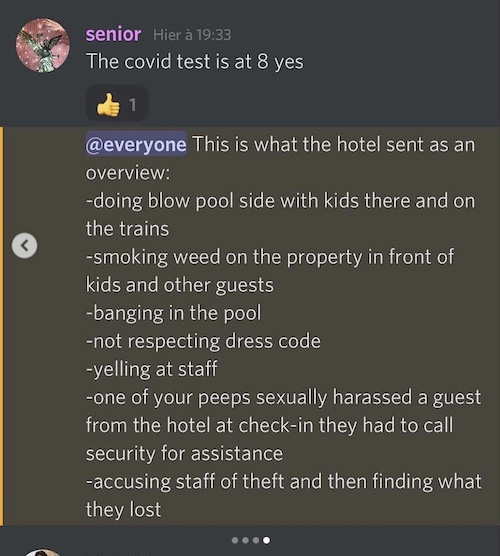Click the security for assistance text
Image resolution: width=500 pixels, height=556 pixels.
(184, 454)
